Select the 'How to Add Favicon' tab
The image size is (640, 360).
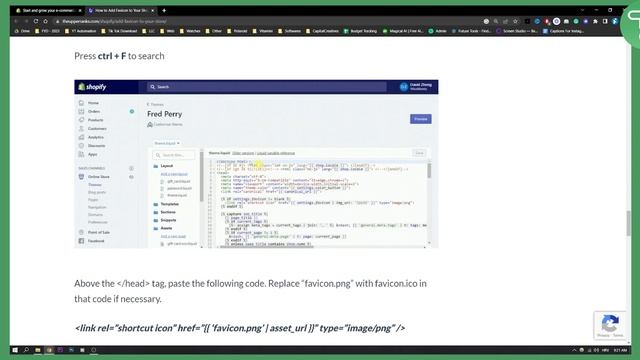[121, 10]
